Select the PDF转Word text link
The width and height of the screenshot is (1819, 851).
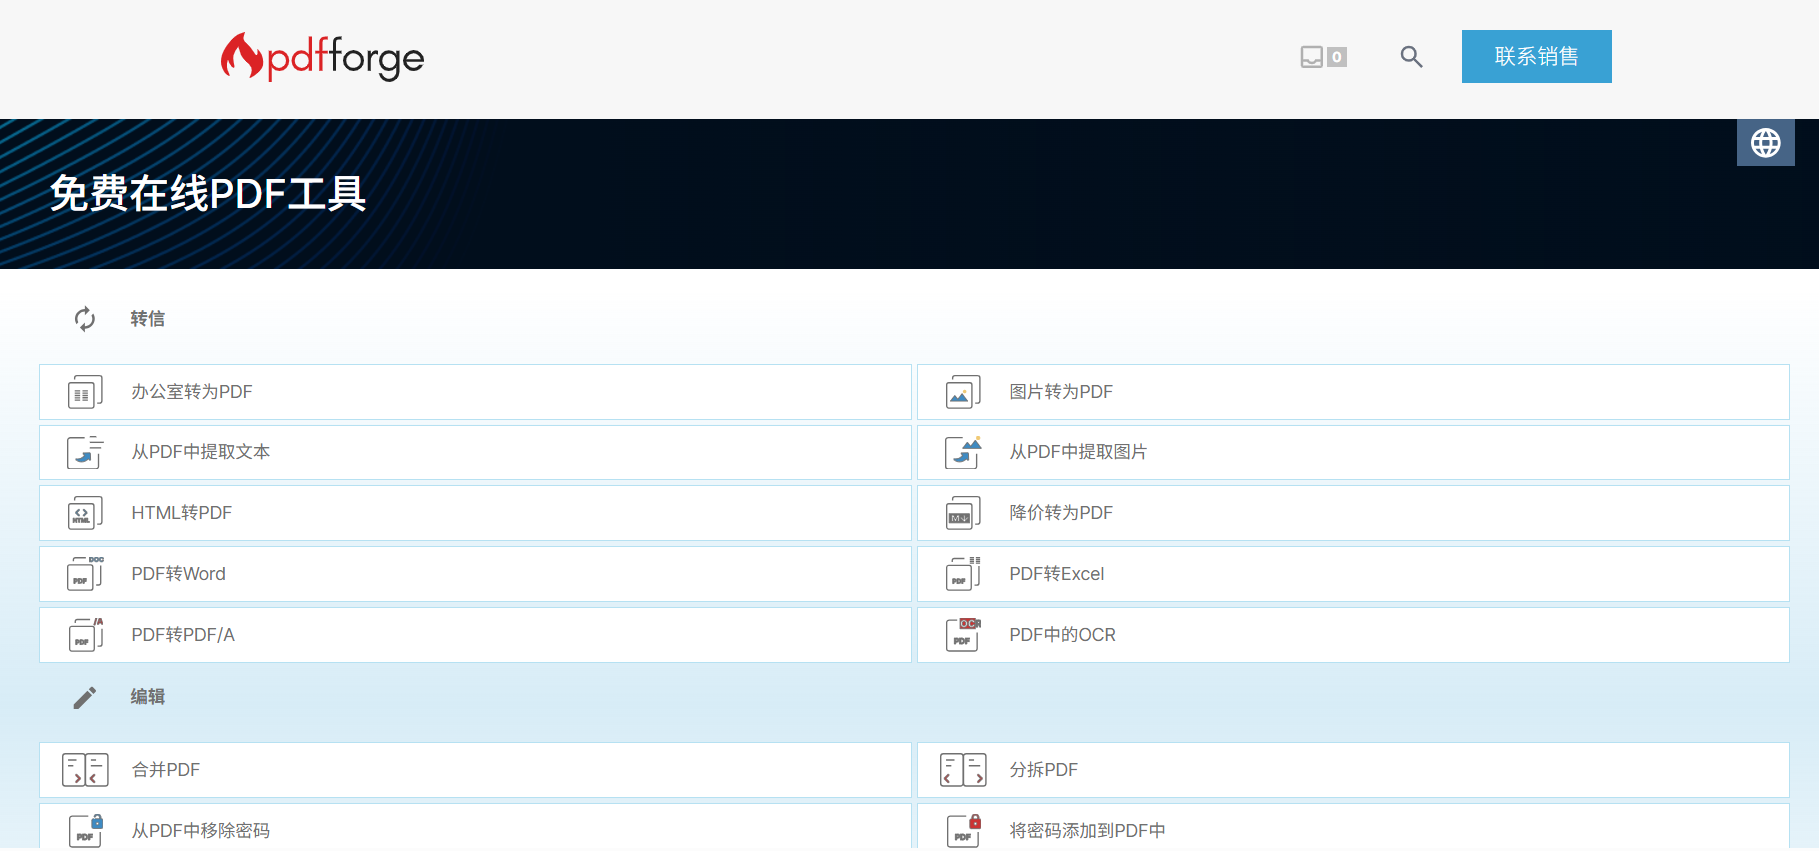point(179,574)
